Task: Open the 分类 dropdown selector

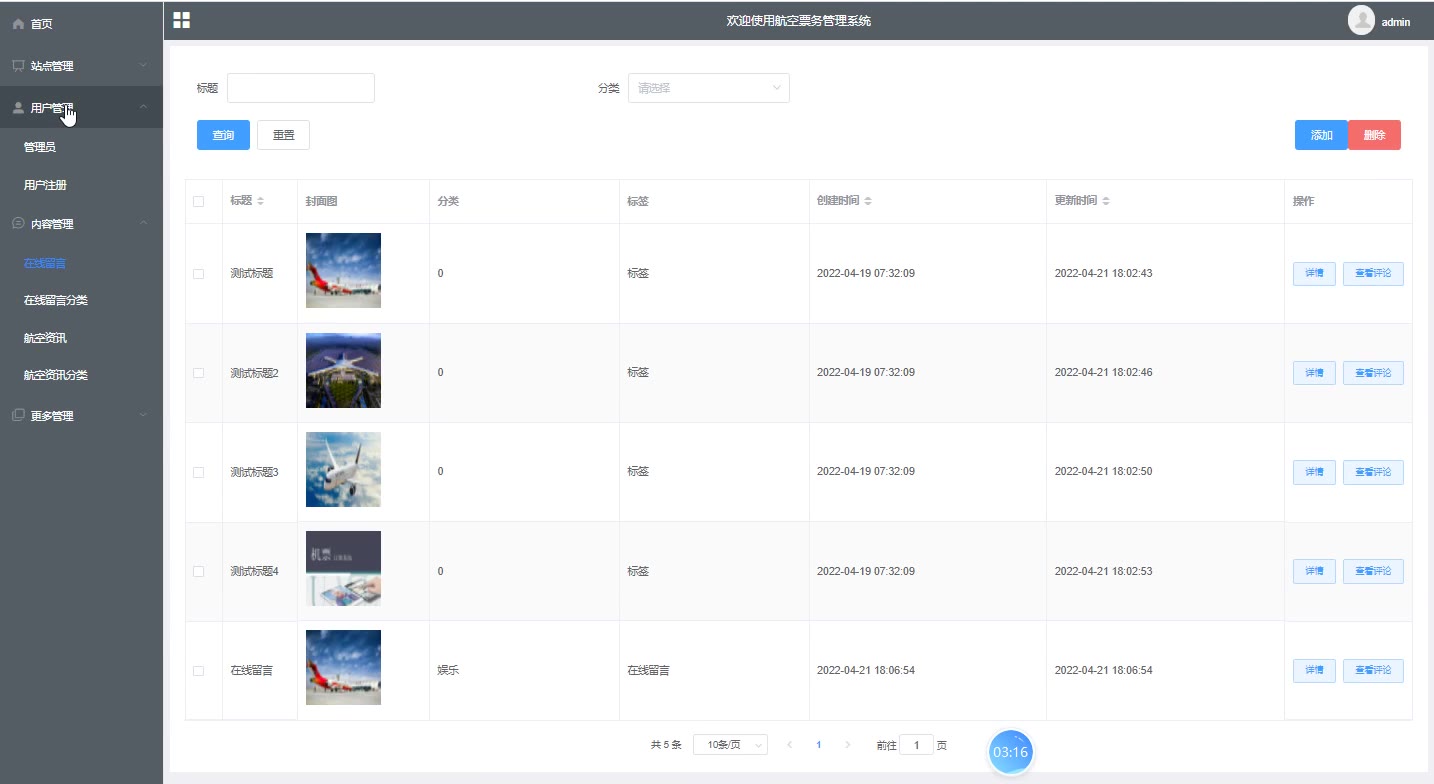Action: pos(708,88)
